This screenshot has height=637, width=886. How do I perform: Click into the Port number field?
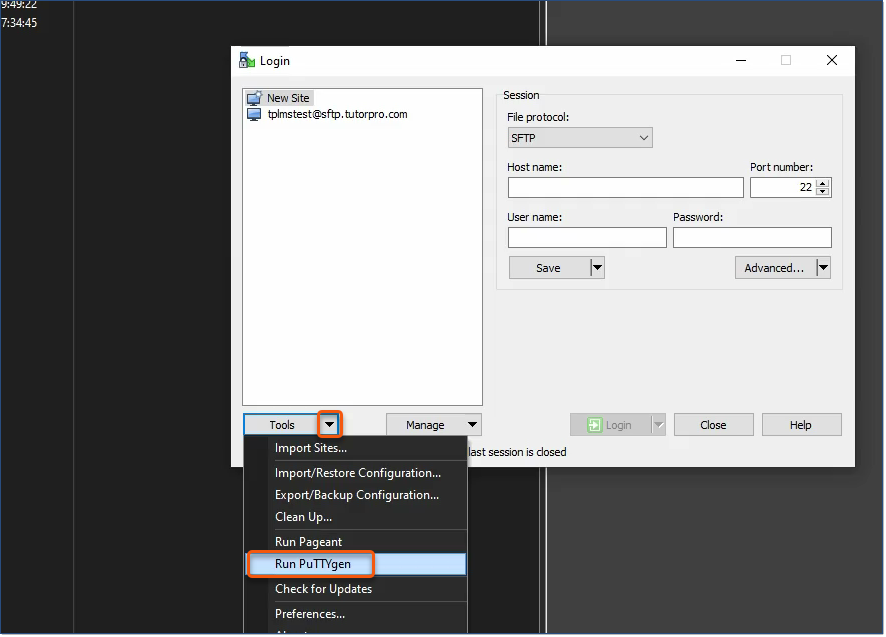pos(783,188)
